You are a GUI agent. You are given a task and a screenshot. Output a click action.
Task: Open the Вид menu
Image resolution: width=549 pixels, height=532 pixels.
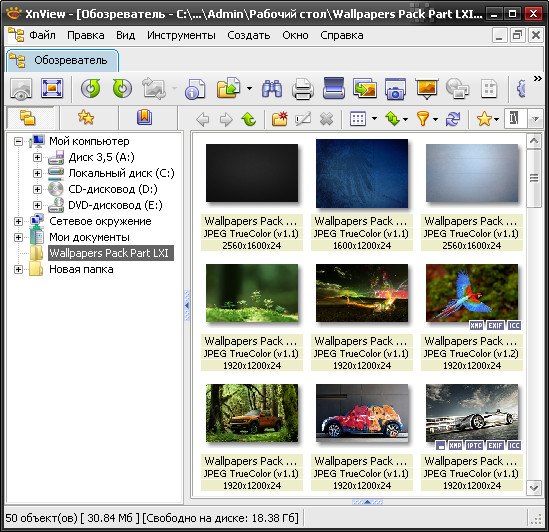[125, 35]
